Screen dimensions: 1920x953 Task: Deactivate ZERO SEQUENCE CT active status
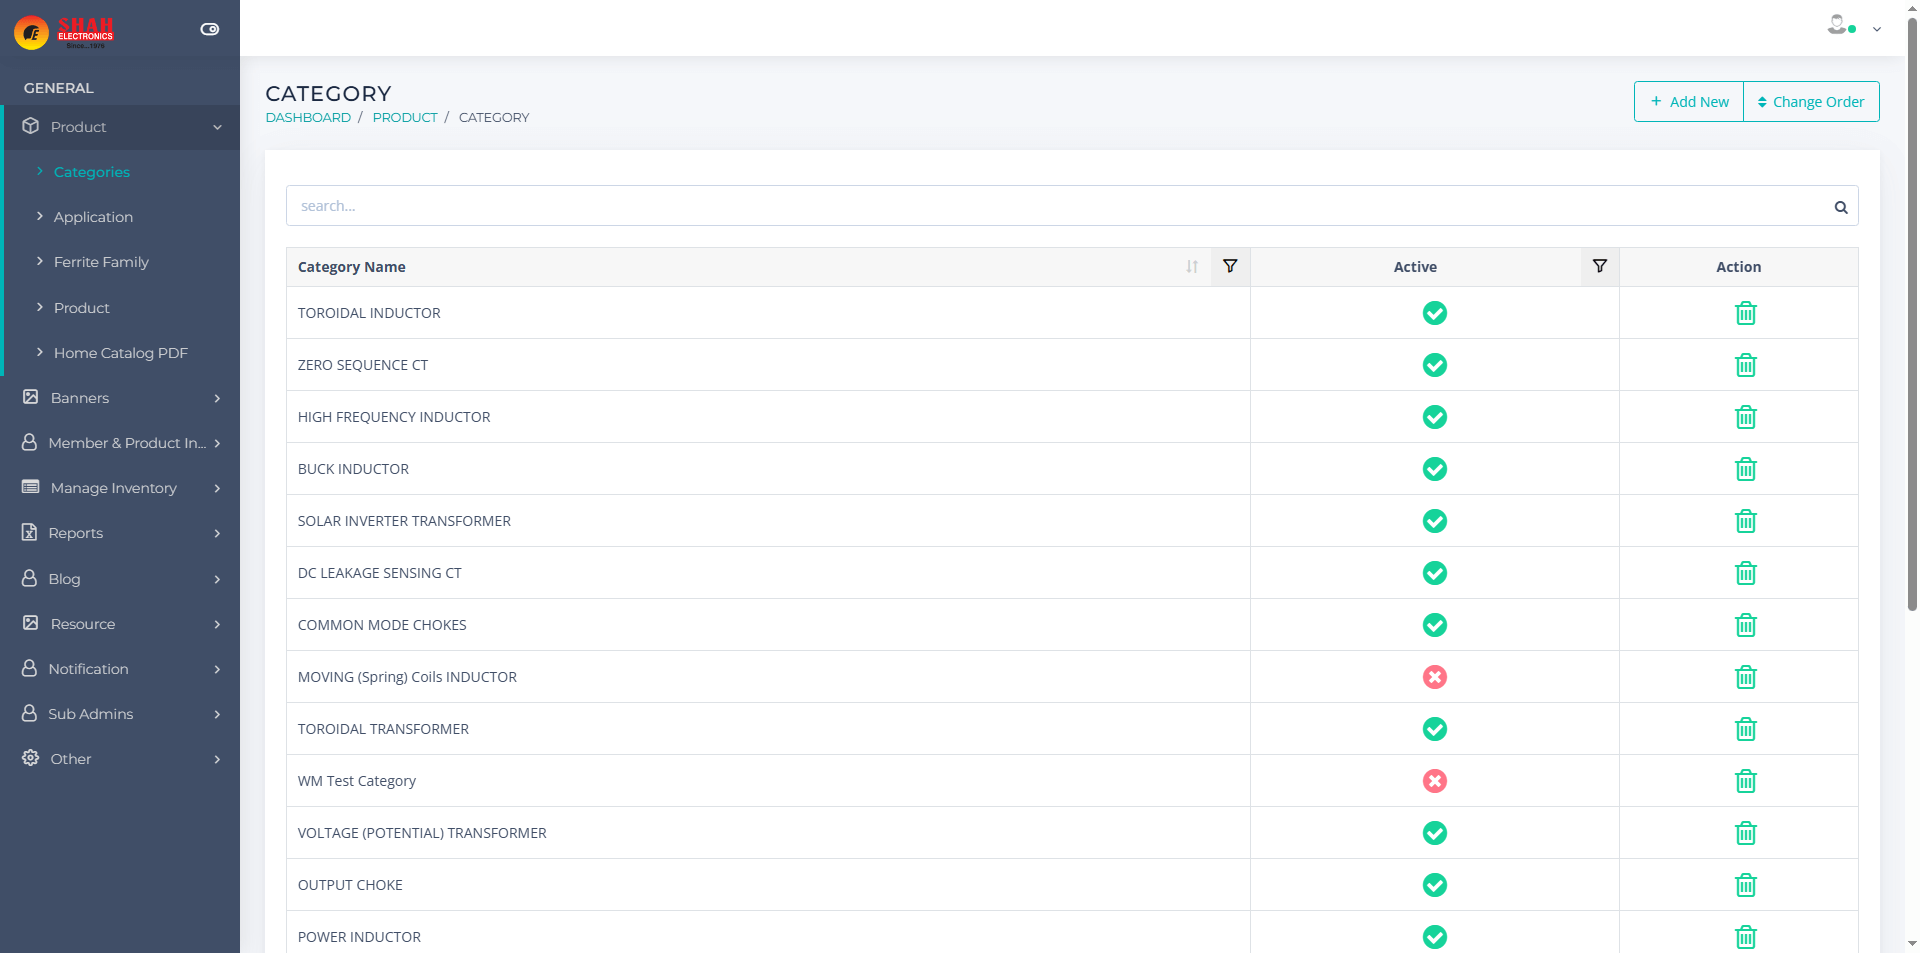1434,365
